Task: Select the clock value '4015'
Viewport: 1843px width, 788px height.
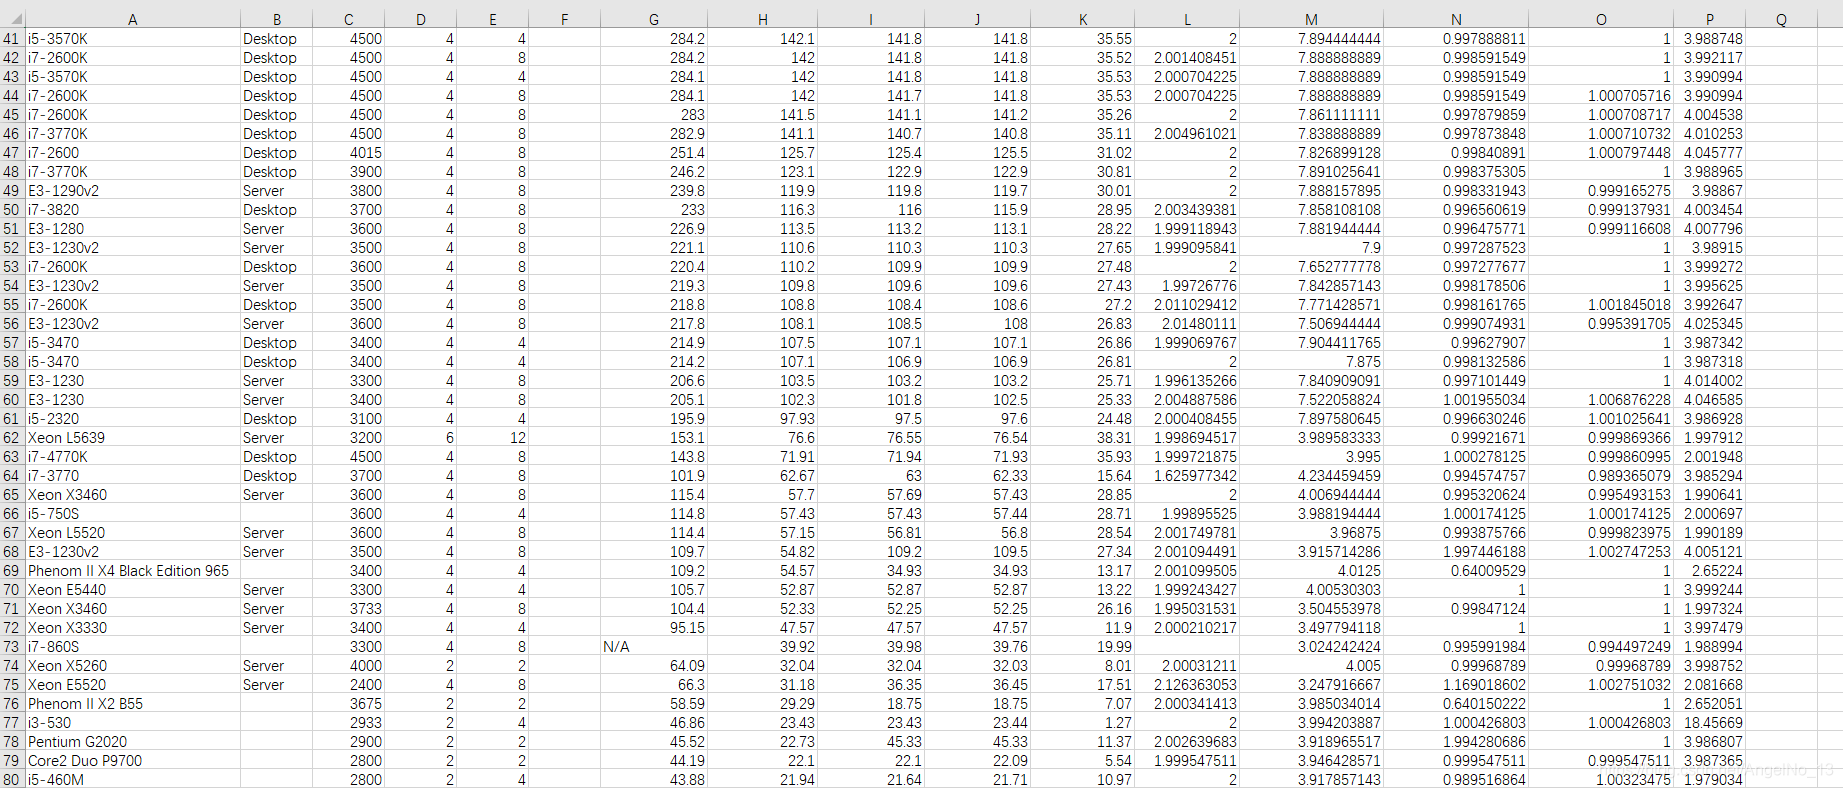Action: (349, 153)
